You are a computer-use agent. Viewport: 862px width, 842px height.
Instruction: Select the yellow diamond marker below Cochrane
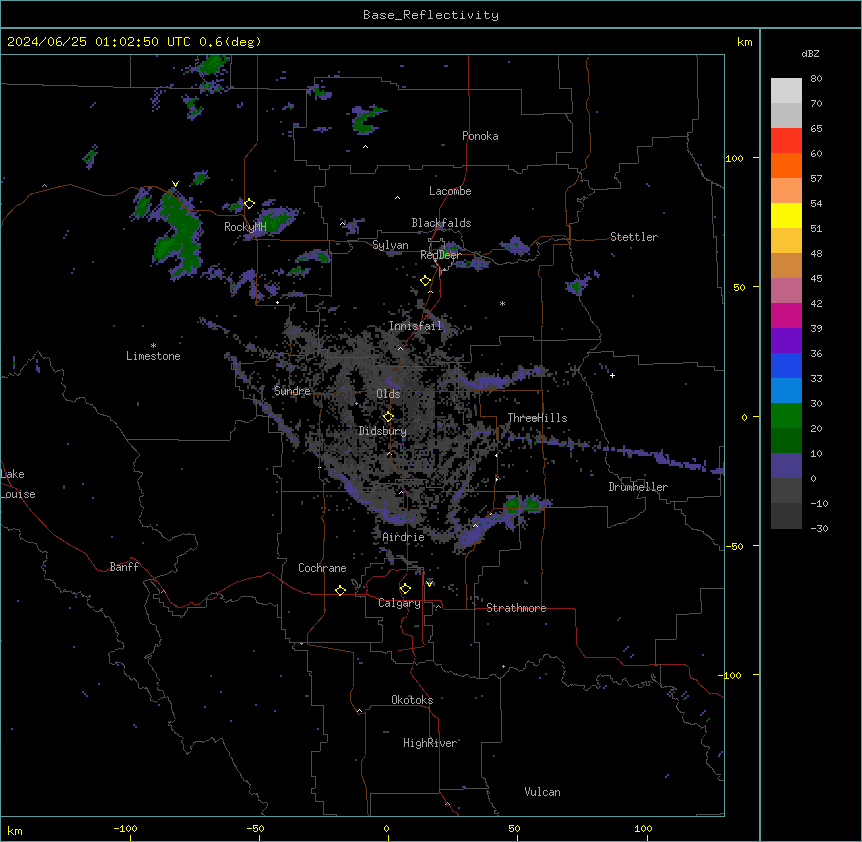[340, 590]
